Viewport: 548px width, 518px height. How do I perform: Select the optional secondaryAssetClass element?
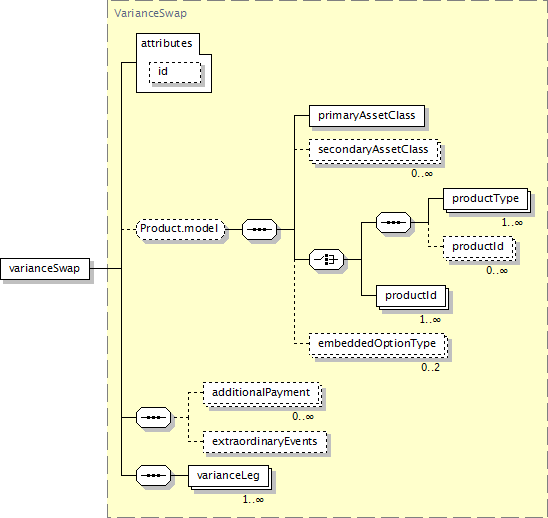point(374,150)
